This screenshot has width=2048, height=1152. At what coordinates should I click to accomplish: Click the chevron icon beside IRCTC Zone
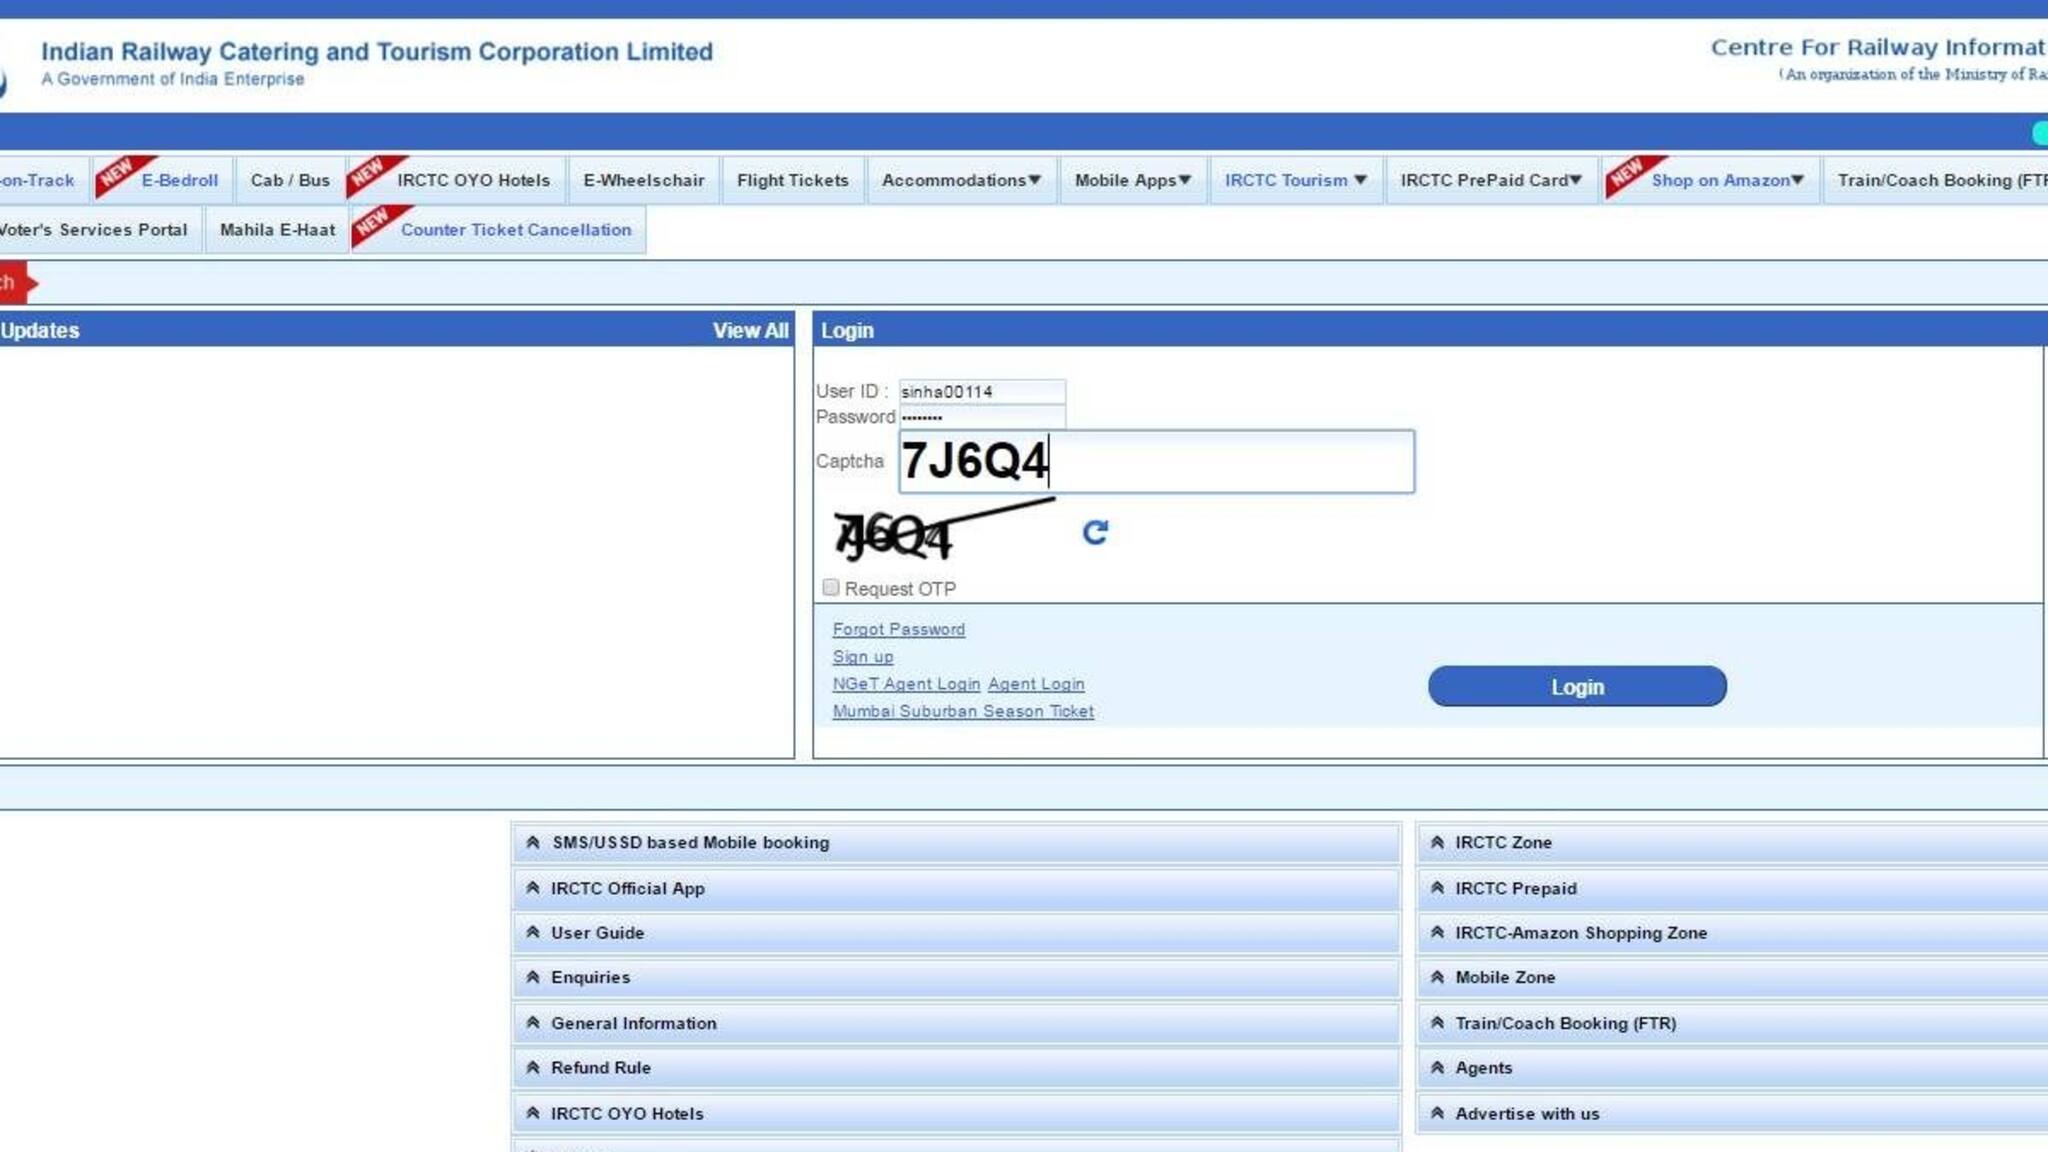coord(1437,842)
